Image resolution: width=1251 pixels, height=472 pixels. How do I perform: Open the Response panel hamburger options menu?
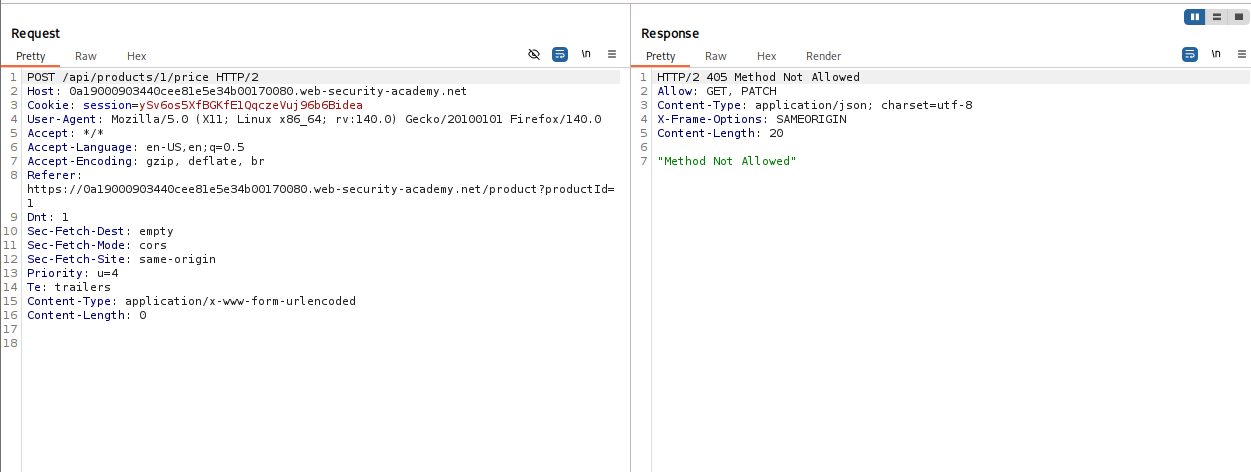(x=1241, y=55)
